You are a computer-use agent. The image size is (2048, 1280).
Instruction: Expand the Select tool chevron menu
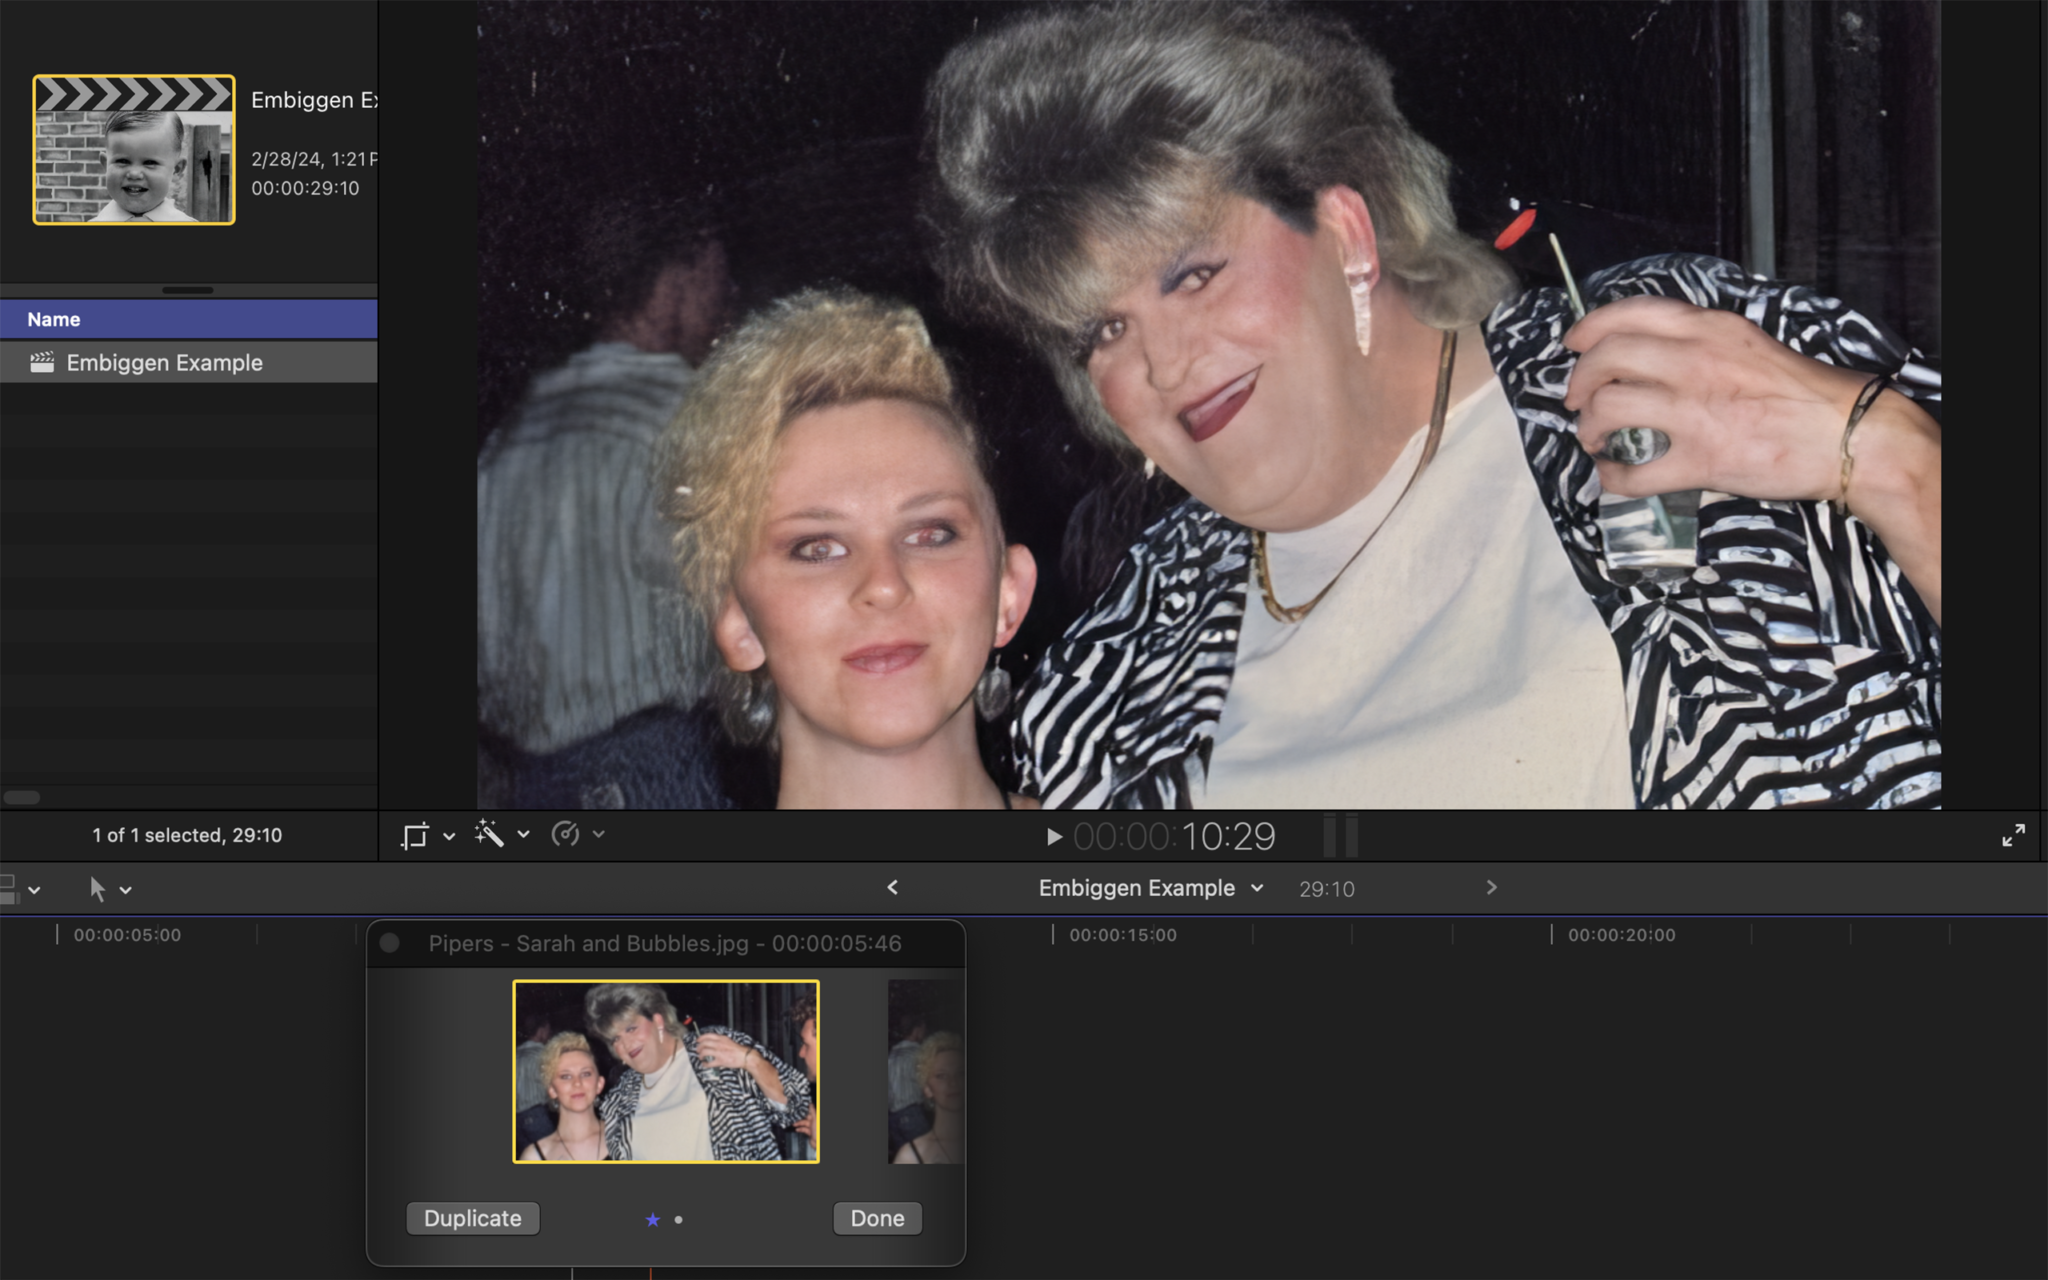(x=126, y=890)
